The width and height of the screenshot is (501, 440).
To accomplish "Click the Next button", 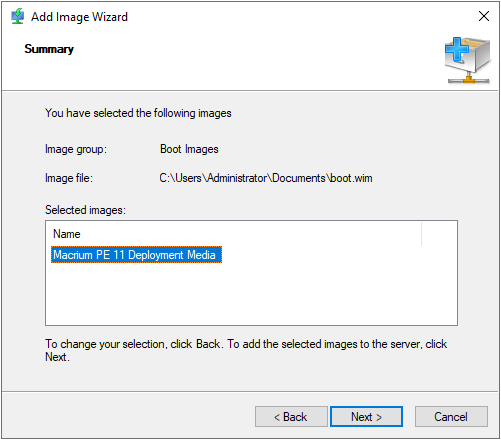I will 366,417.
